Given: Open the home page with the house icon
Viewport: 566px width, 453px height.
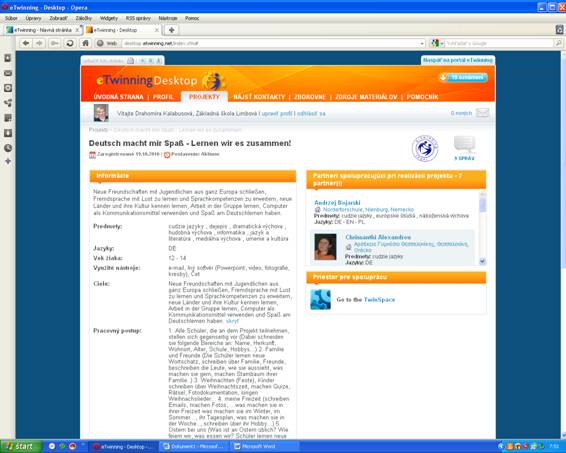Looking at the screenshot, I should [85, 43].
